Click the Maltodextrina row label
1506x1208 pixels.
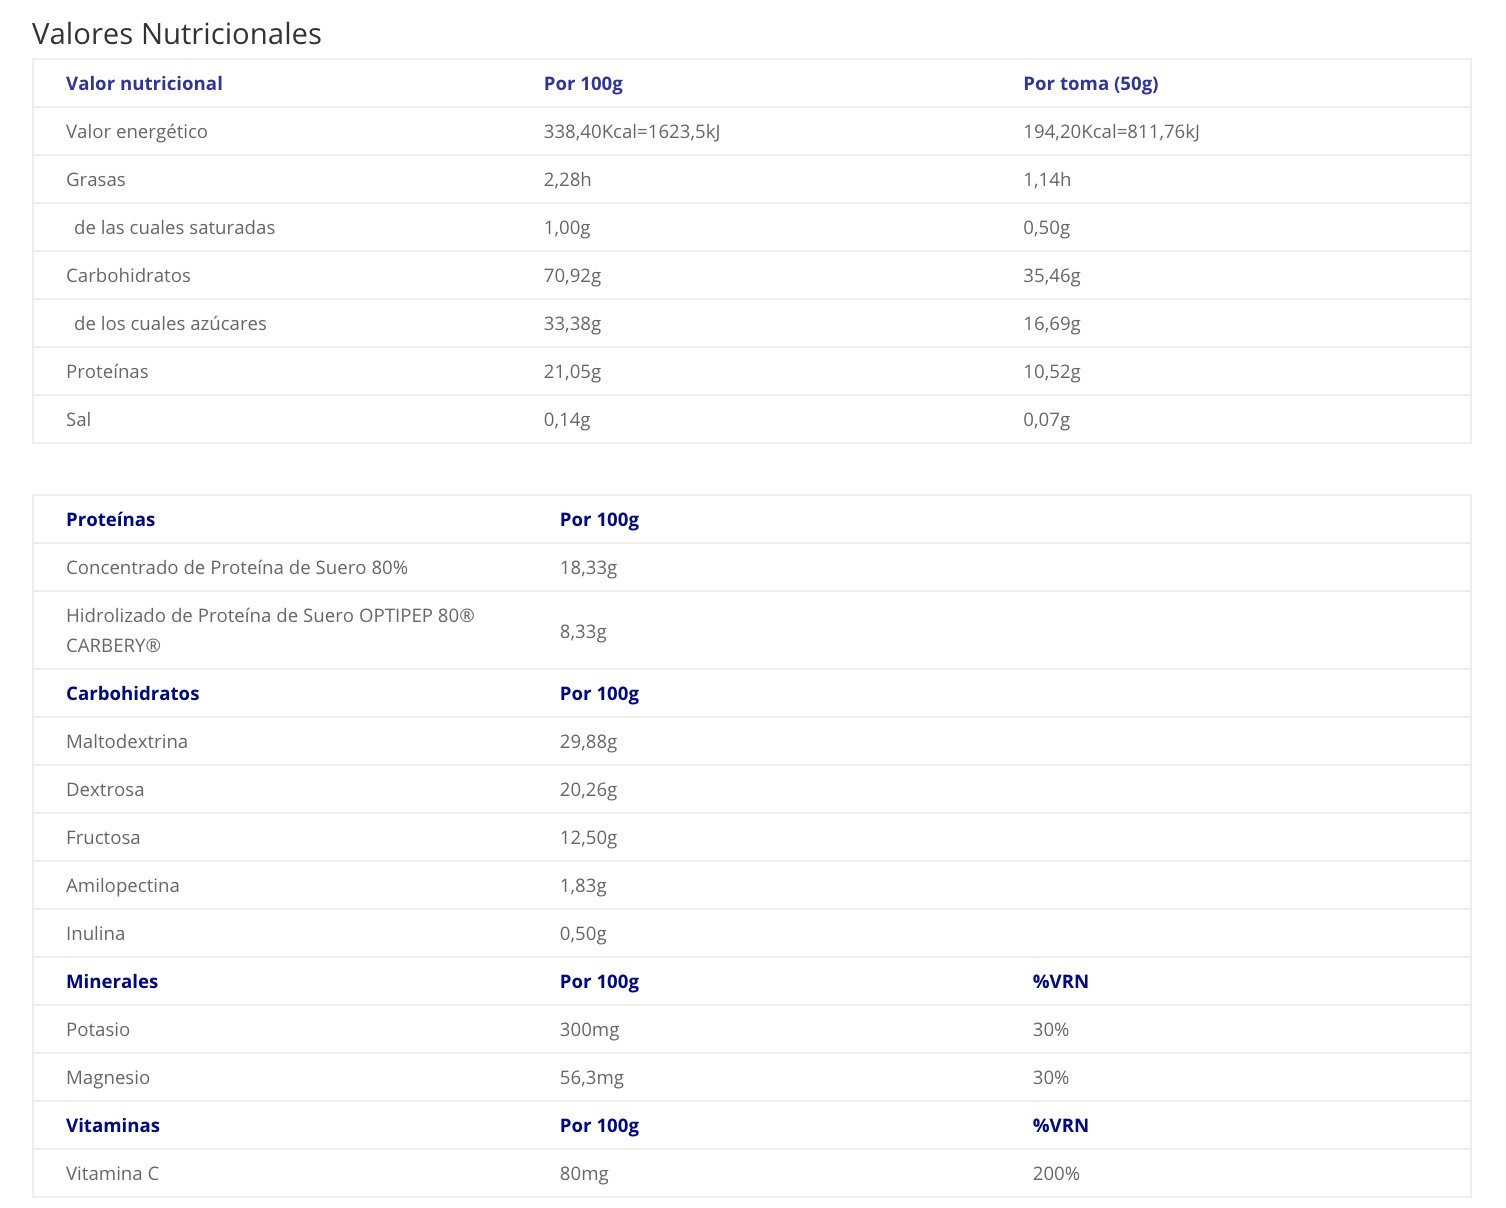(127, 741)
